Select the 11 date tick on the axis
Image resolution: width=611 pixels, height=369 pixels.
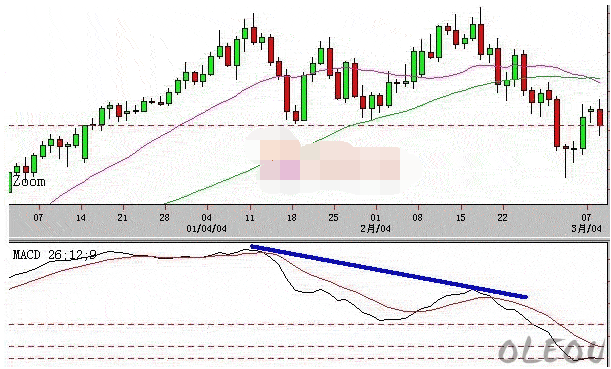250,217
